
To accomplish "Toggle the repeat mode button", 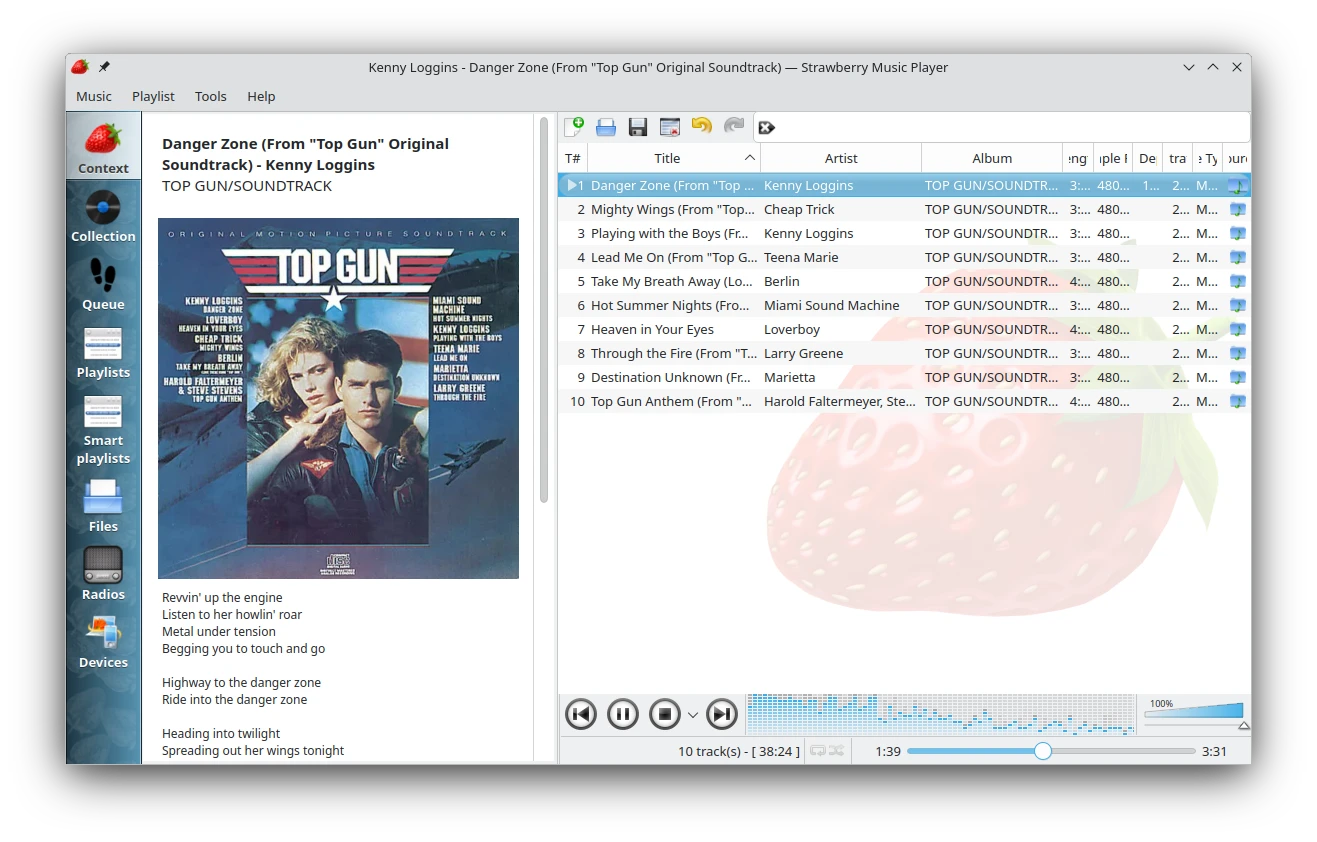I will (x=818, y=751).
